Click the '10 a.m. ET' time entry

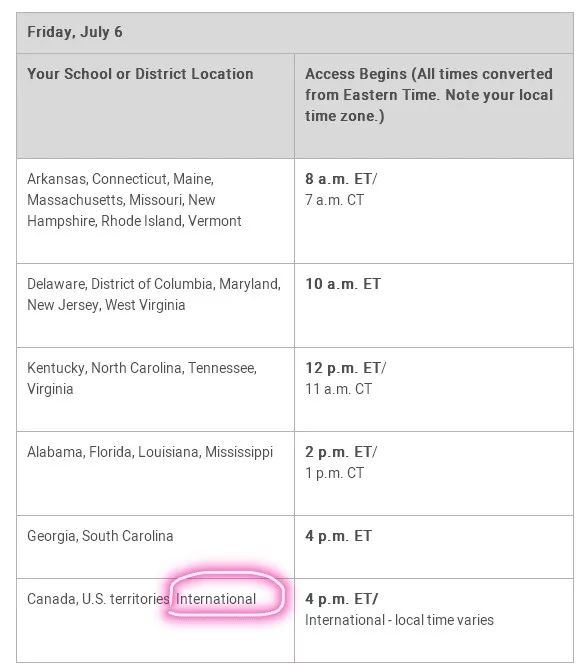click(x=343, y=284)
